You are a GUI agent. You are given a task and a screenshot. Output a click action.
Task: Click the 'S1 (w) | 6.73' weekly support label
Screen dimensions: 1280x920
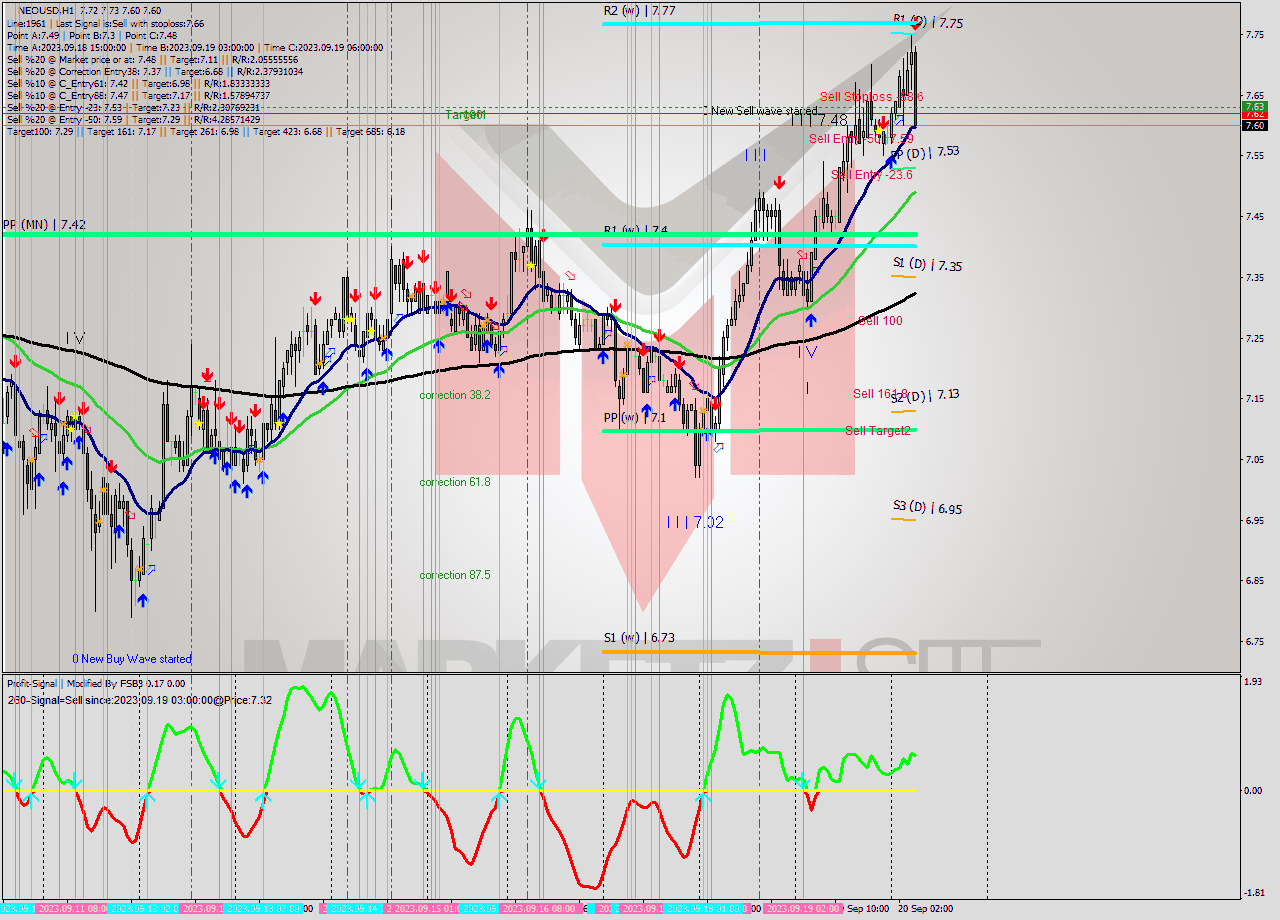tap(639, 637)
